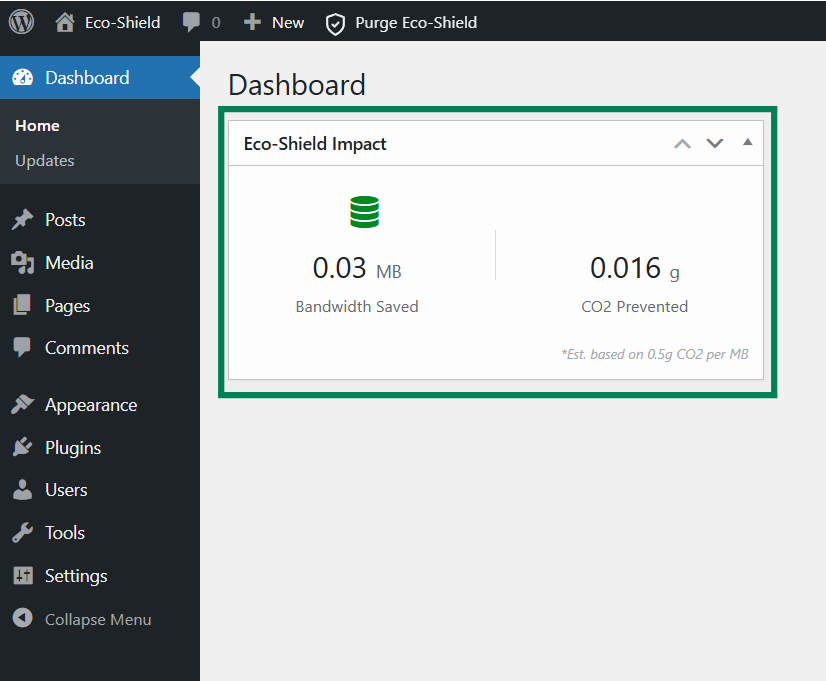Click the Appearance paintbrush icon
826x681 pixels.
22,404
